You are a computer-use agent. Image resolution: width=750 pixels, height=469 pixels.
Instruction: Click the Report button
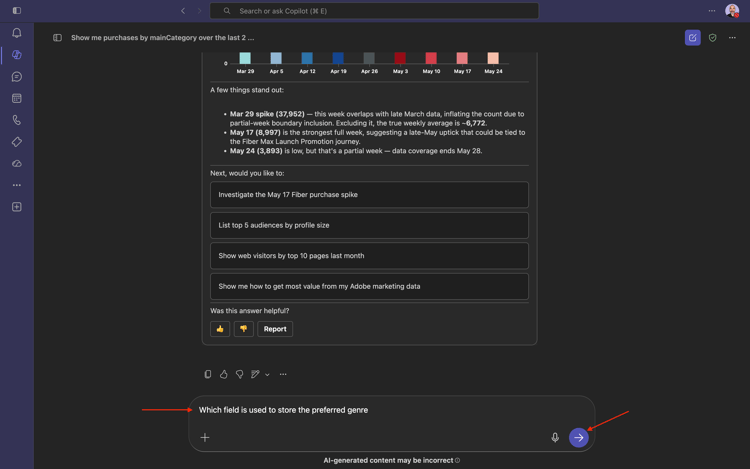(x=275, y=329)
